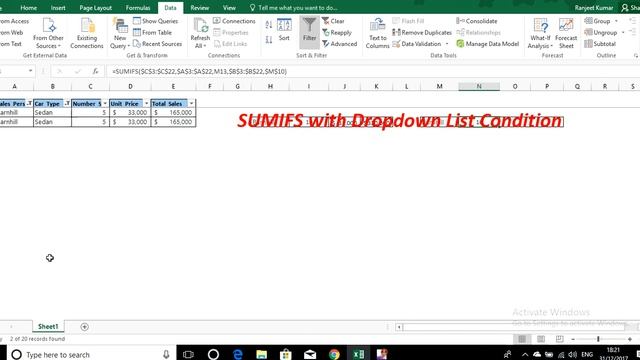Create a Forecast Sheet
The height and width of the screenshot is (360, 640).
566,33
